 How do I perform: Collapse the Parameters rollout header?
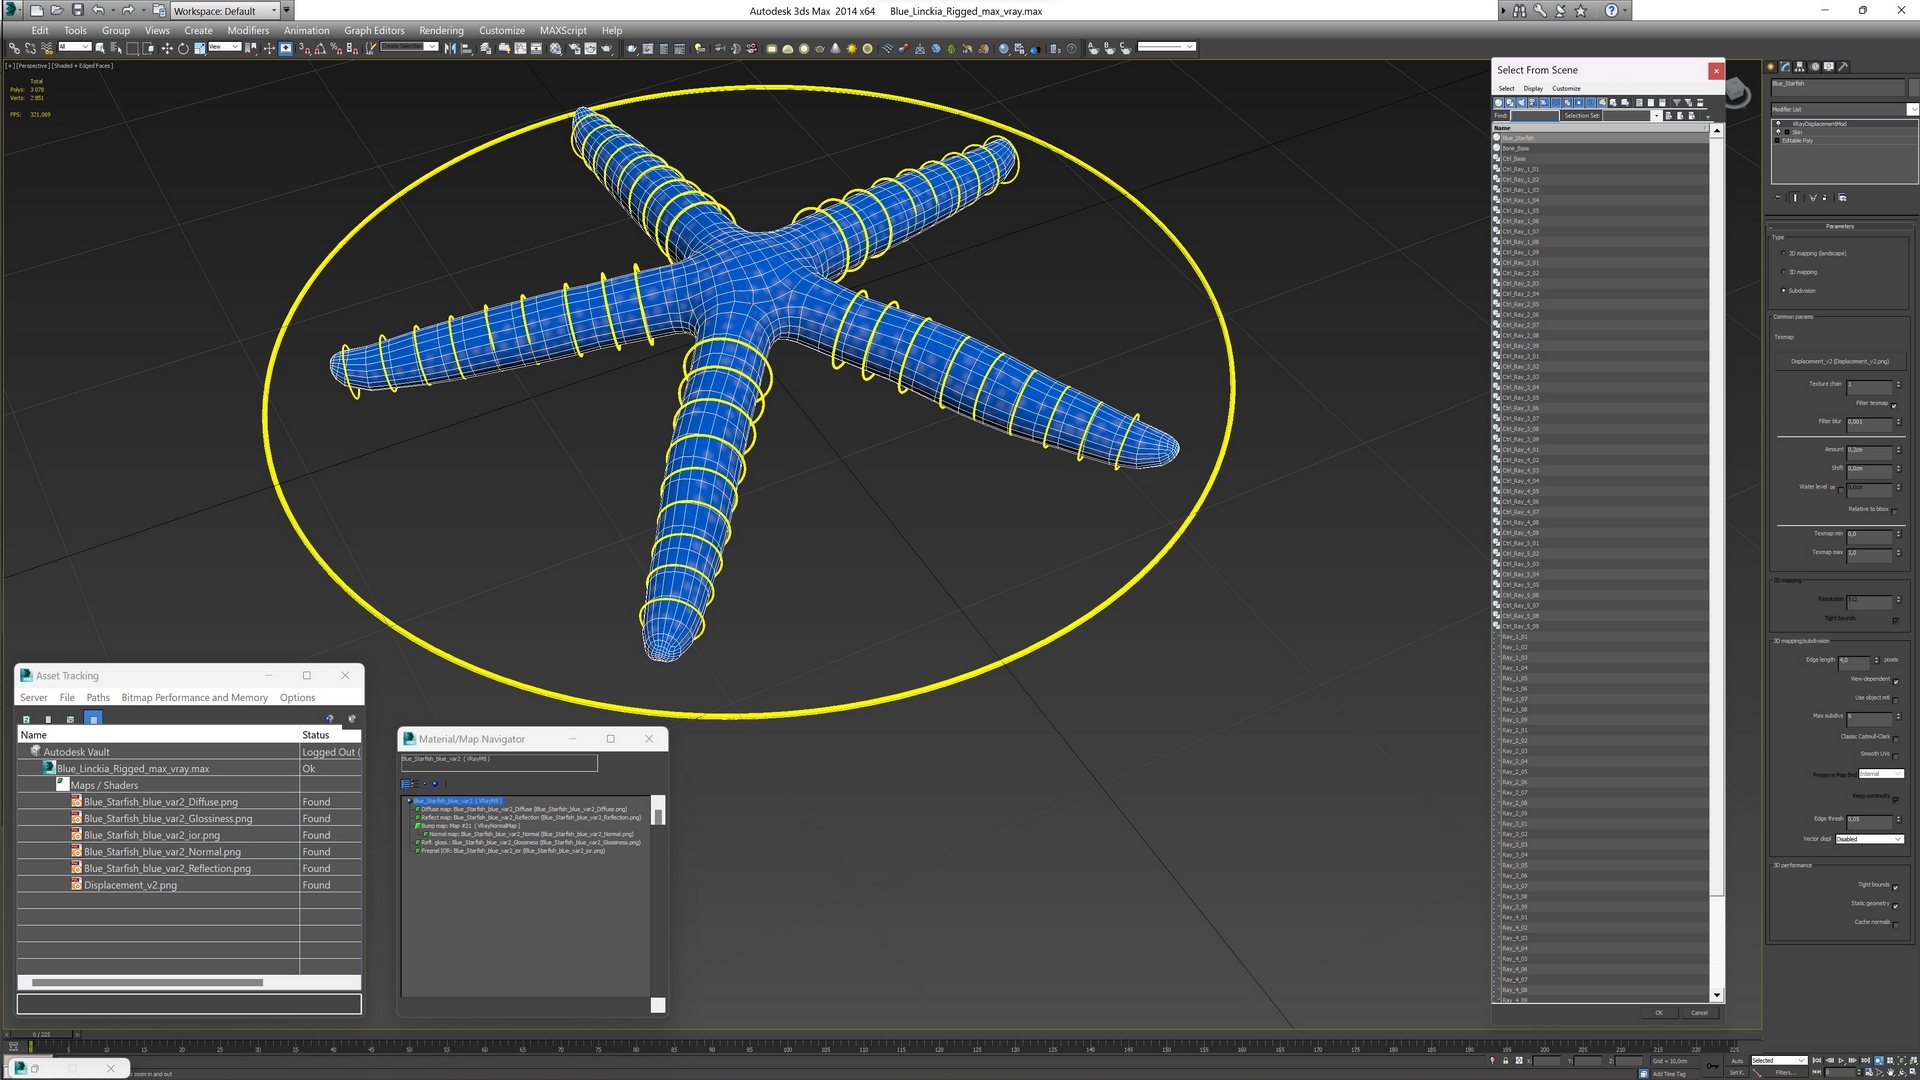coord(1840,226)
